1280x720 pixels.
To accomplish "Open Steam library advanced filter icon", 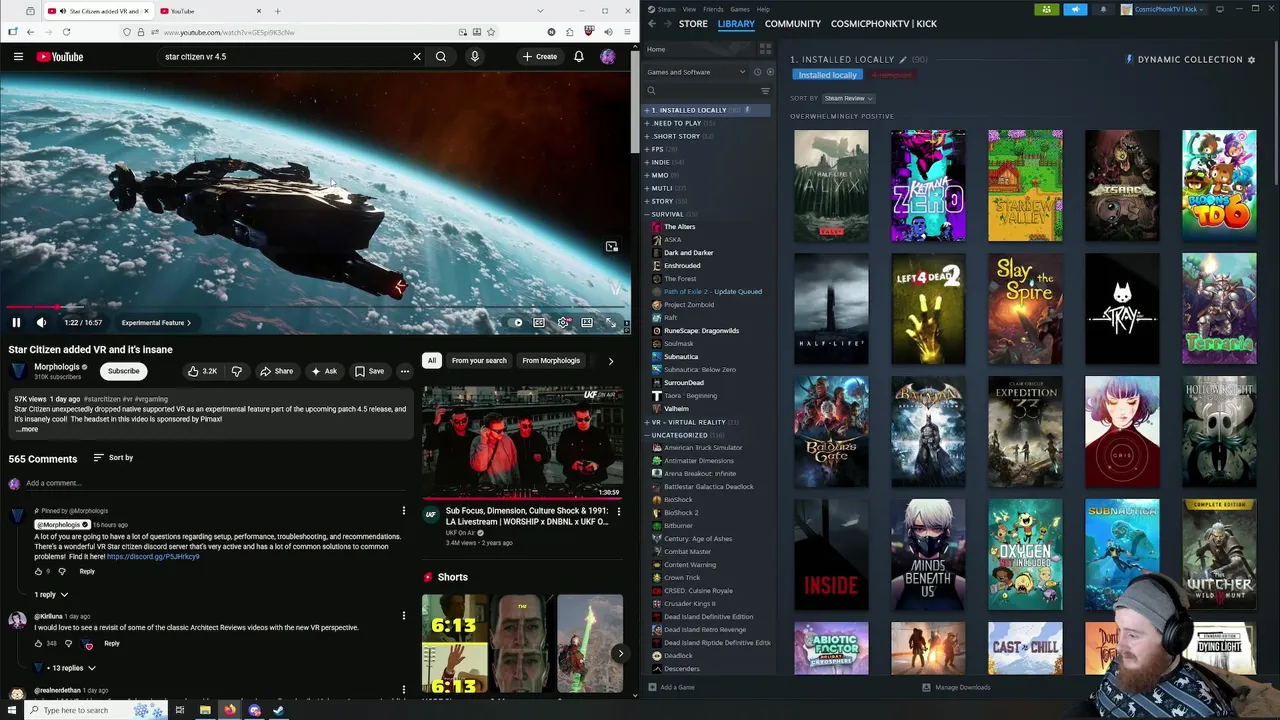I will pos(765,91).
